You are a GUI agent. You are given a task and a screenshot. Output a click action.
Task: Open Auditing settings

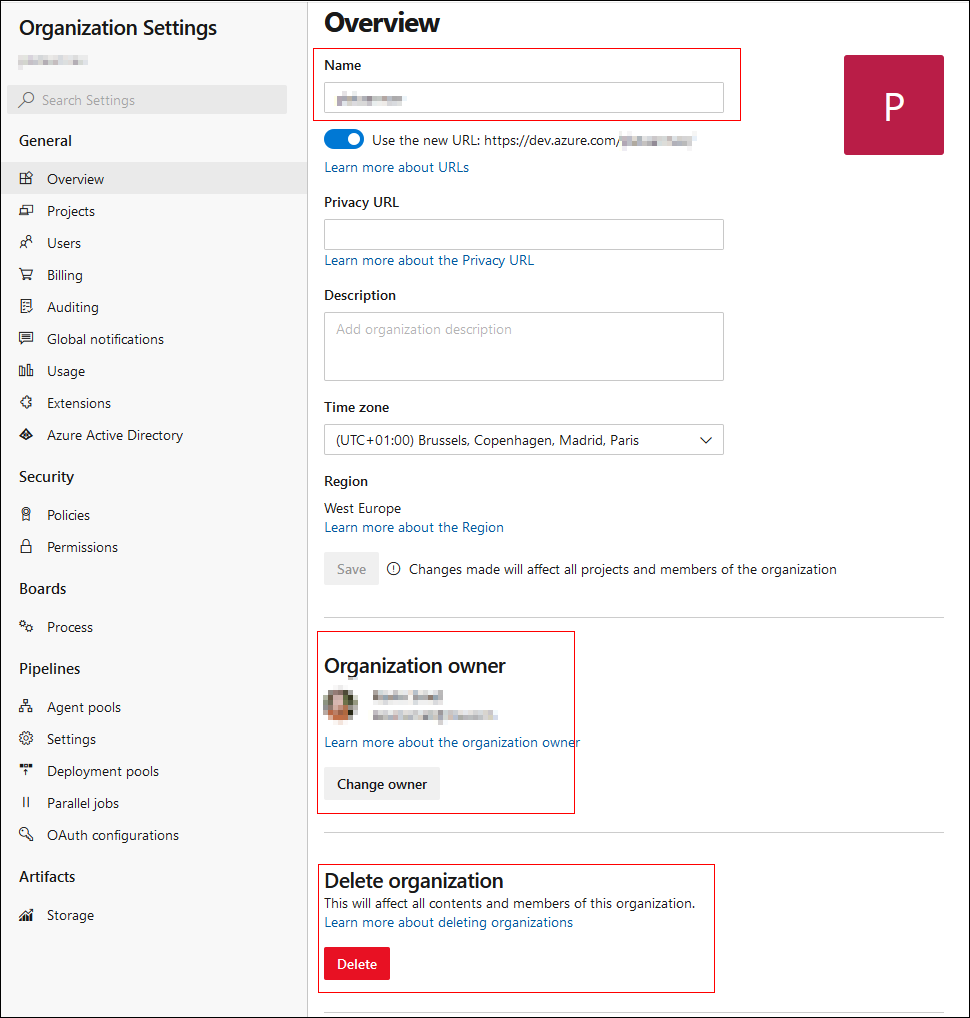[x=154, y=306]
